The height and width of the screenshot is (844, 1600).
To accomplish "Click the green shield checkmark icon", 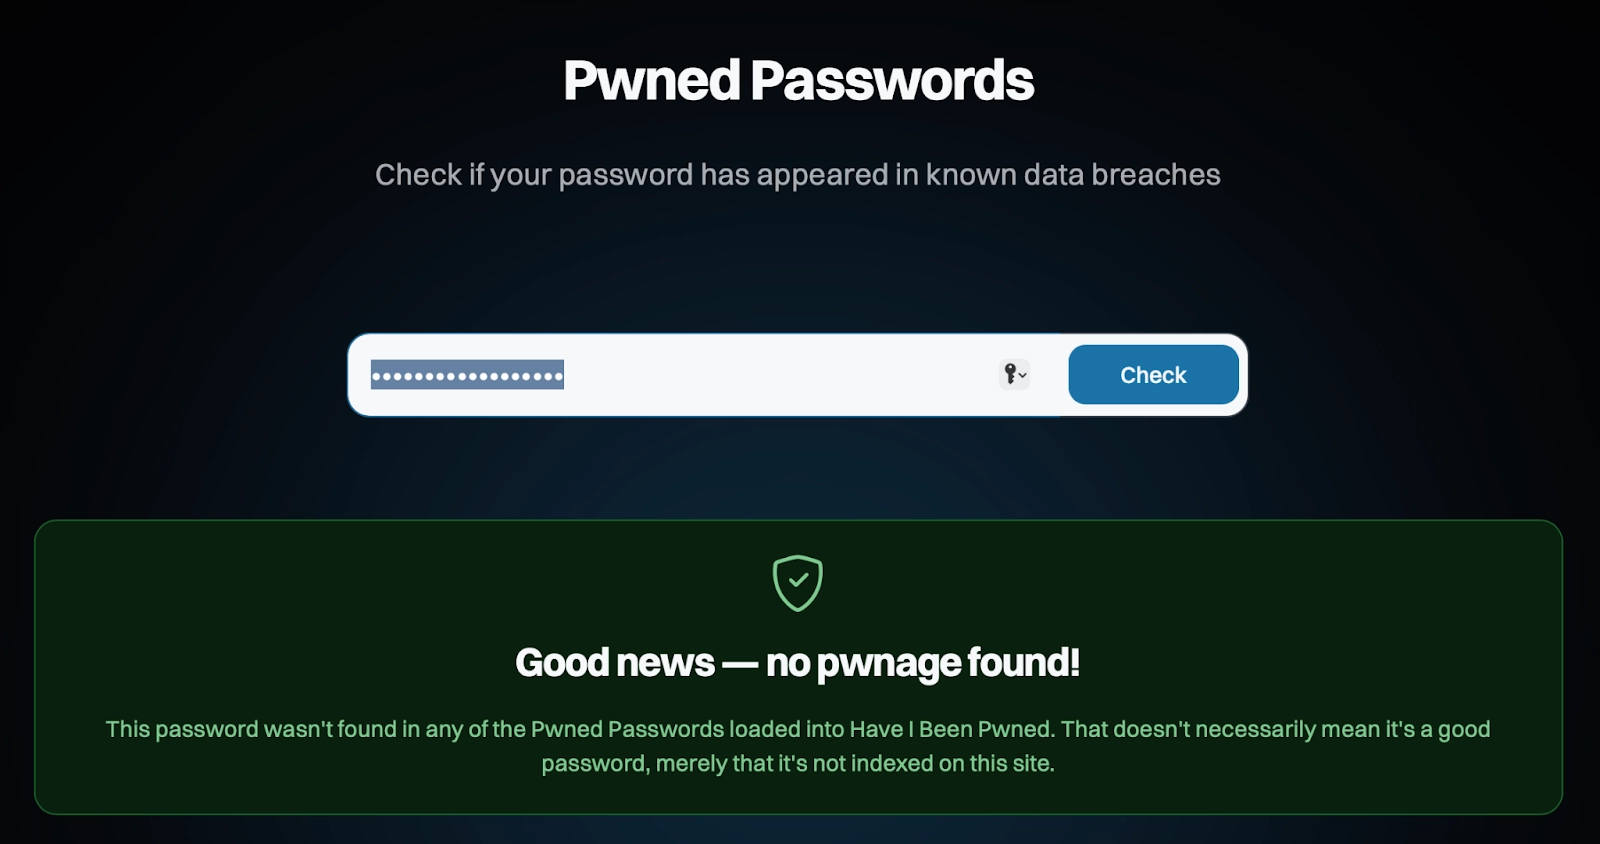I will click(798, 583).
